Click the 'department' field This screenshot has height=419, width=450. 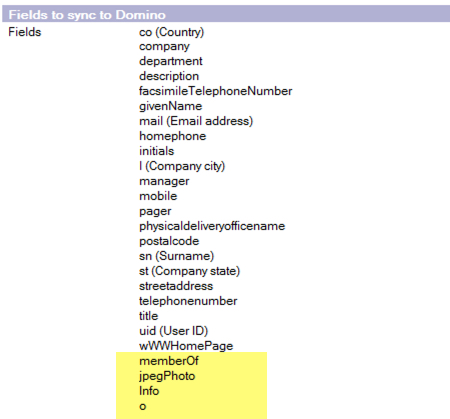click(170, 61)
